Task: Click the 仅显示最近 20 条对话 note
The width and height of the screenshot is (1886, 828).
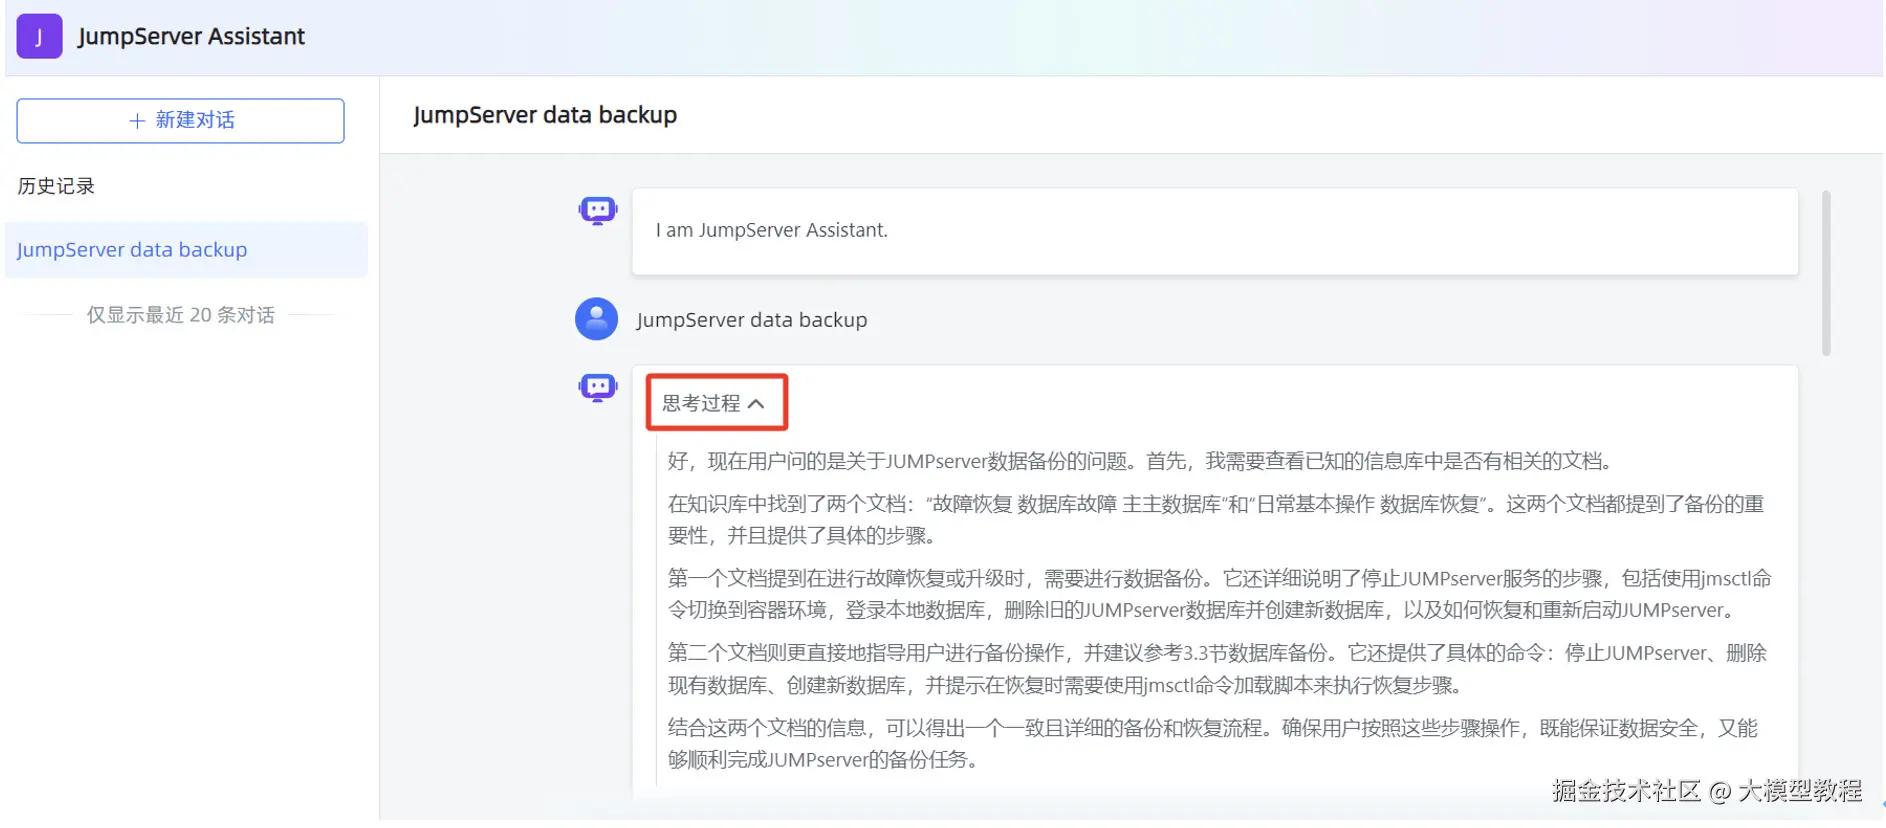Action: tap(180, 315)
